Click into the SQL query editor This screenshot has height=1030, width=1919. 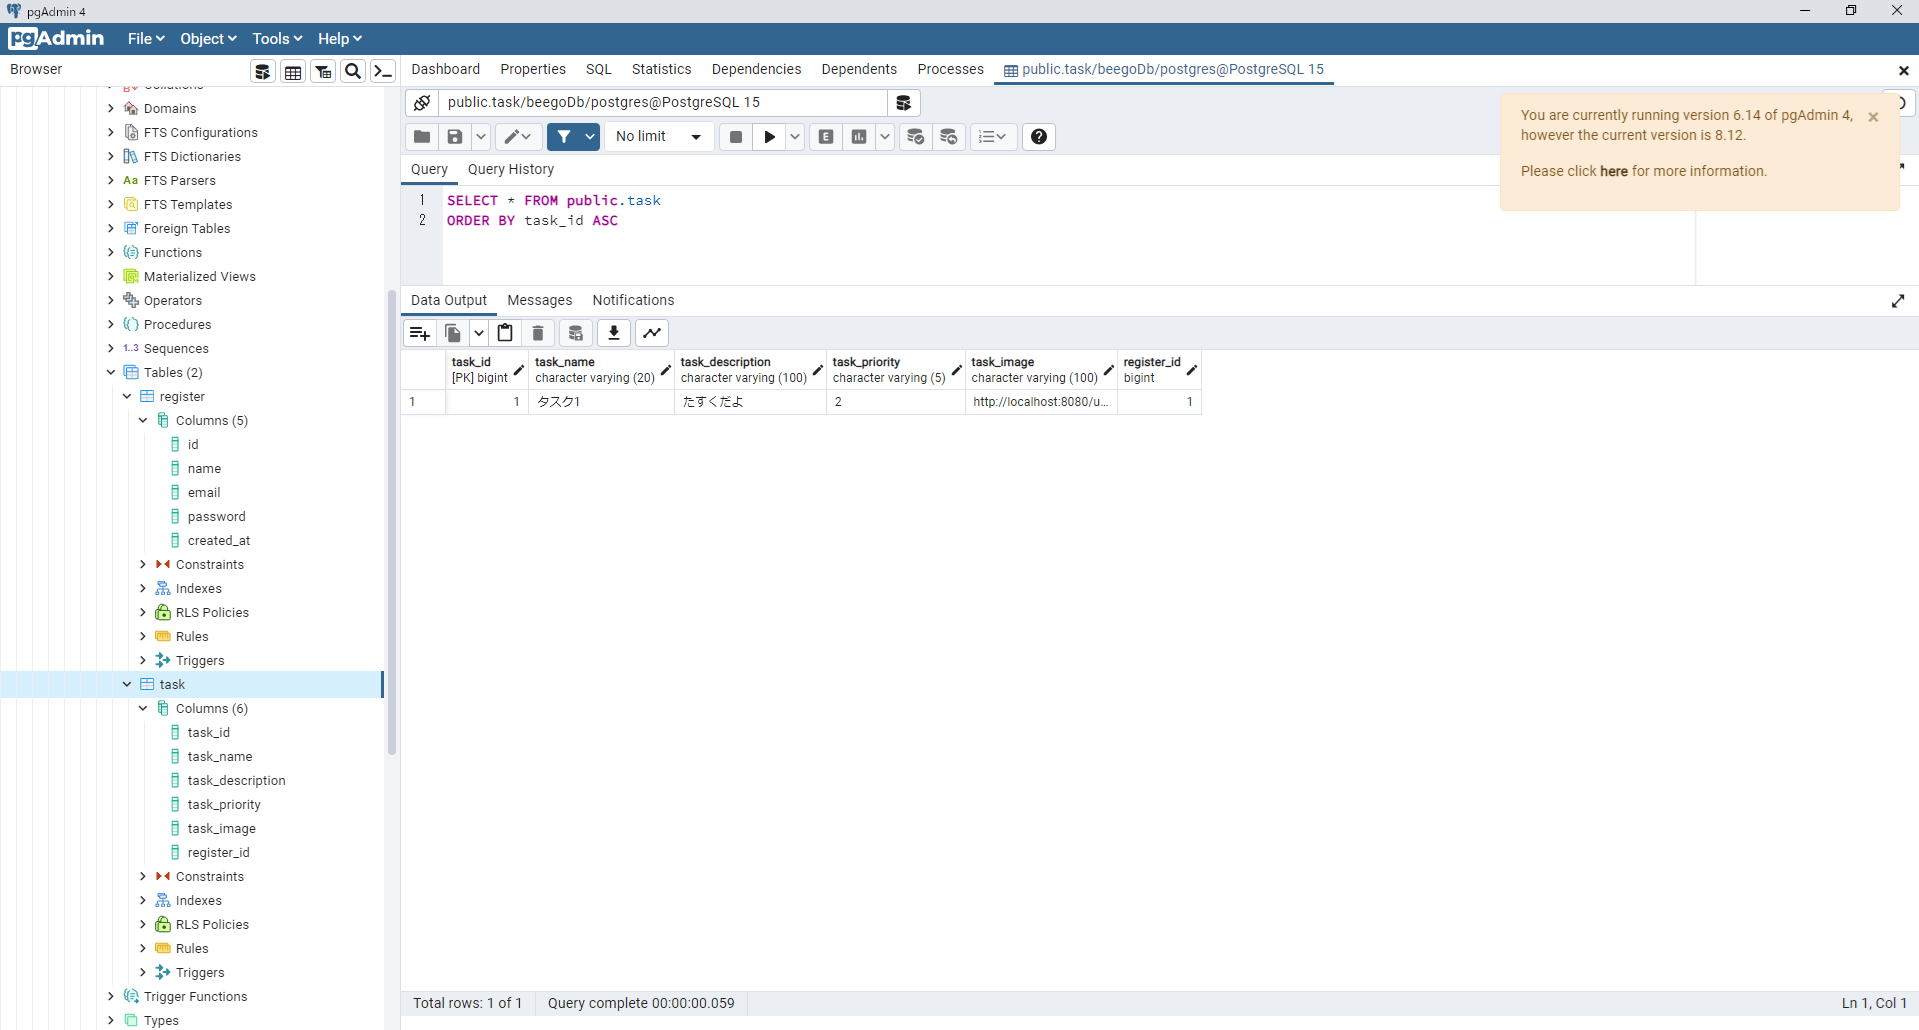point(1068,235)
